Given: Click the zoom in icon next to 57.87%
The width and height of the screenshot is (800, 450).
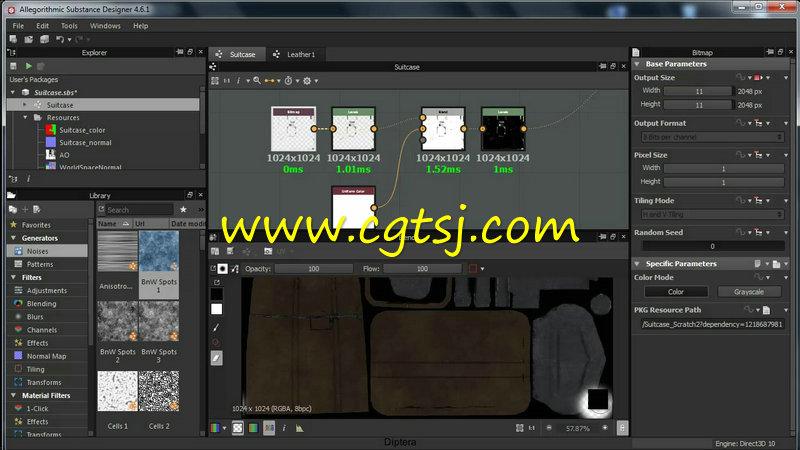Looking at the screenshot, I should (x=605, y=428).
